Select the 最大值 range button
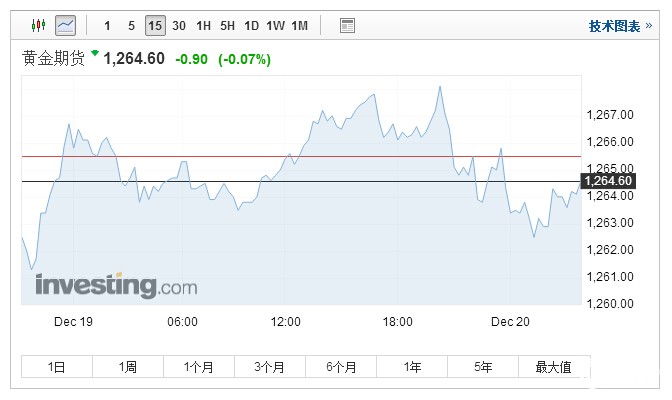Screen dimensions: 672x400 553,367
